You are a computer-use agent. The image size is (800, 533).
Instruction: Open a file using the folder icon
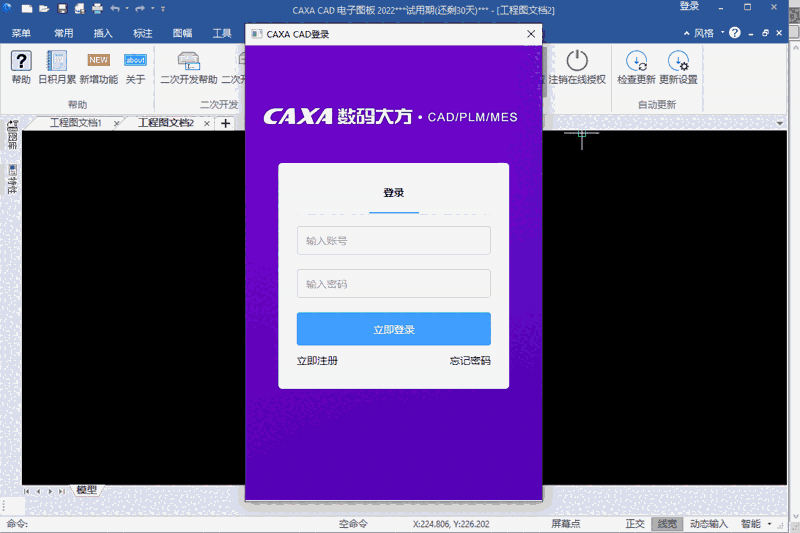(x=44, y=9)
